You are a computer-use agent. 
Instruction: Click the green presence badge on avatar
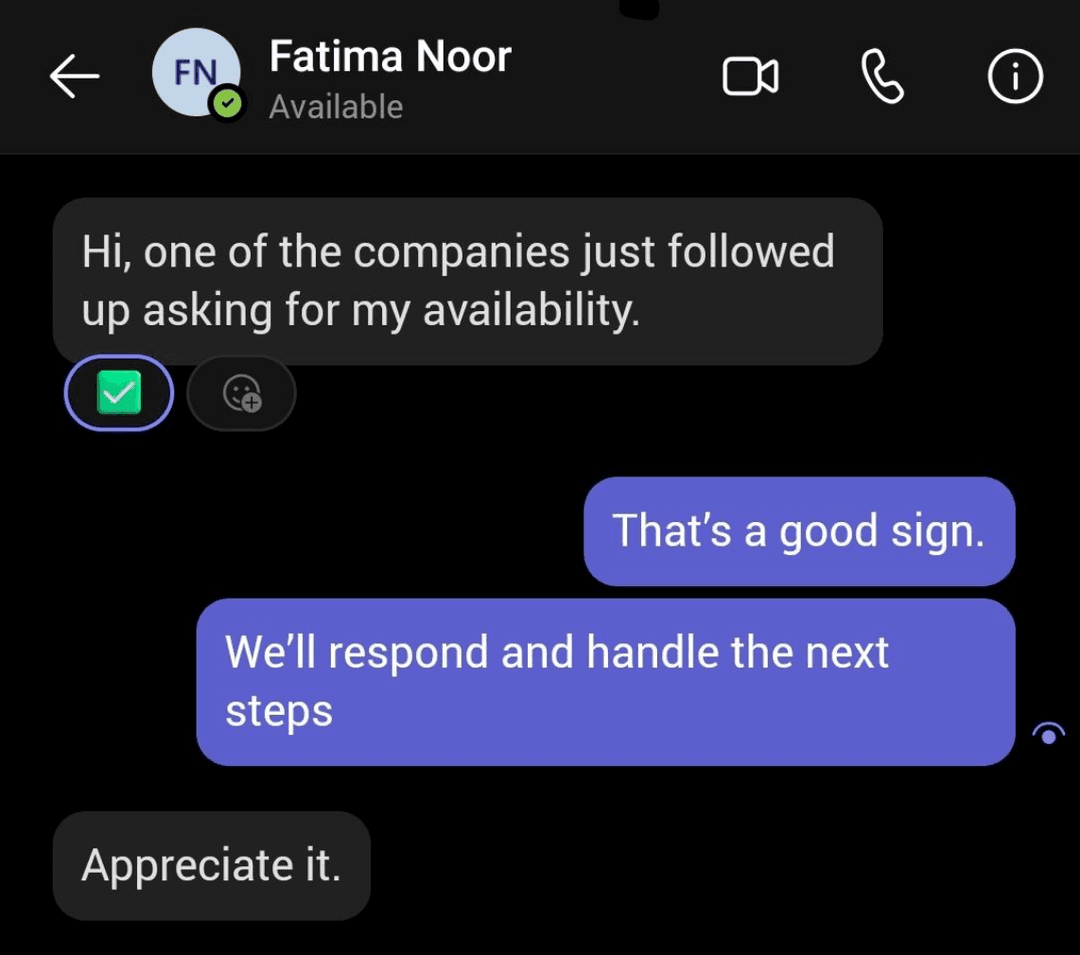(229, 104)
